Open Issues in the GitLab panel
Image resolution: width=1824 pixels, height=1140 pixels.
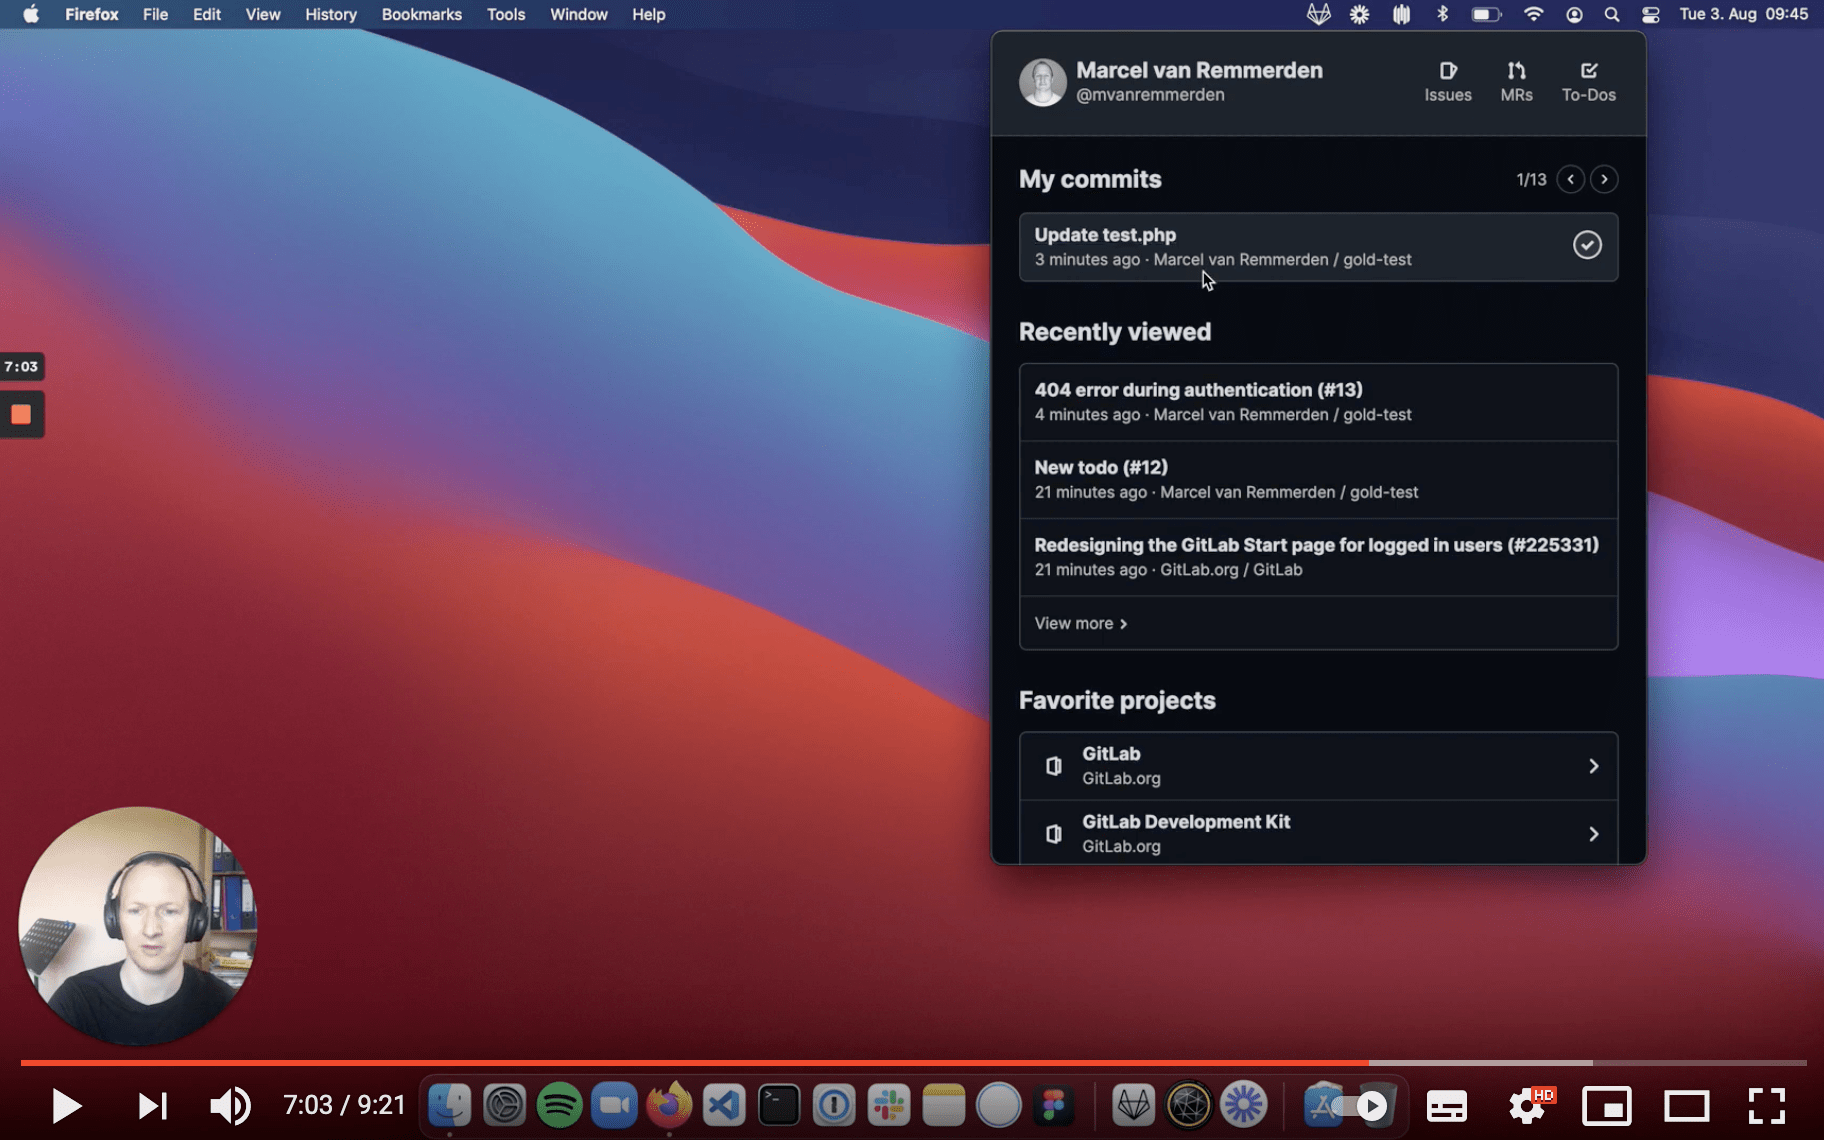(1447, 81)
